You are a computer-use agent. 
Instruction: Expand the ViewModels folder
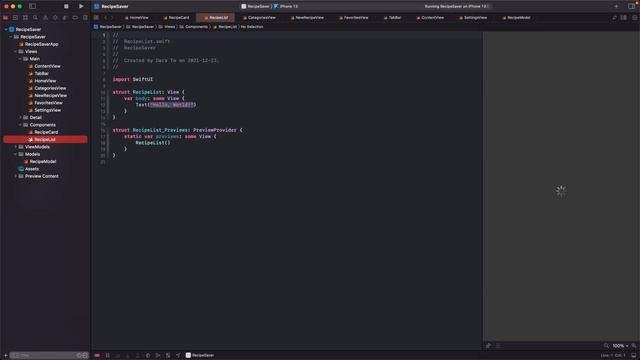16,147
